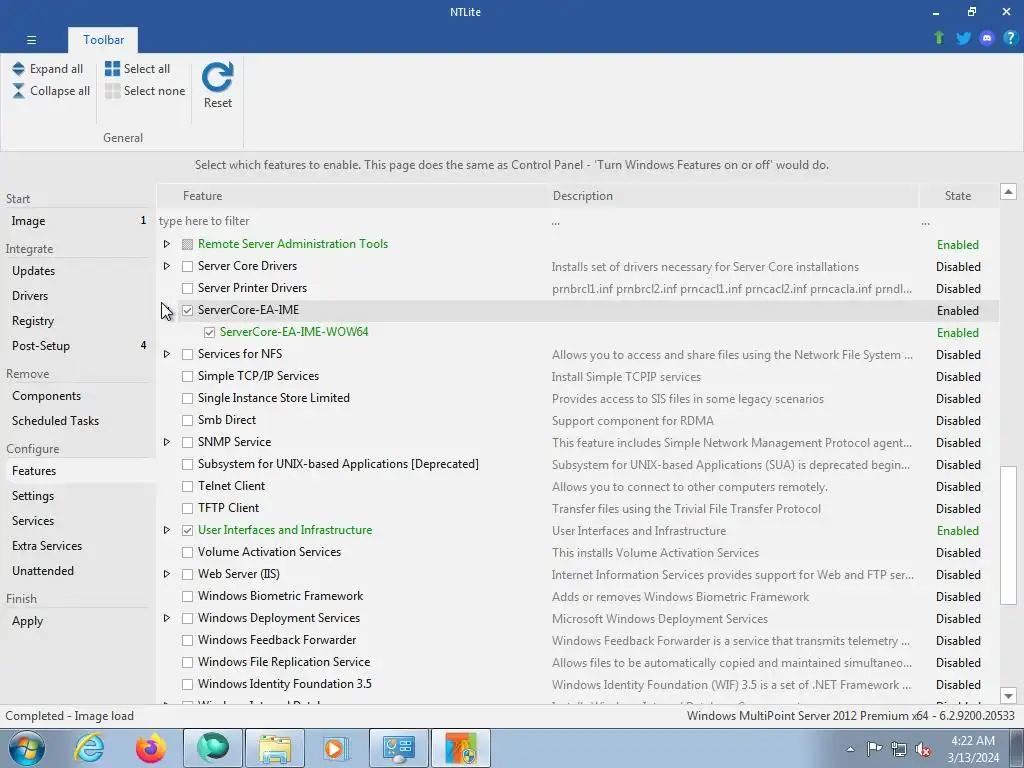Image resolution: width=1024 pixels, height=768 pixels.
Task: Expand User Interfaces and Infrastructure node
Action: [x=167, y=530]
